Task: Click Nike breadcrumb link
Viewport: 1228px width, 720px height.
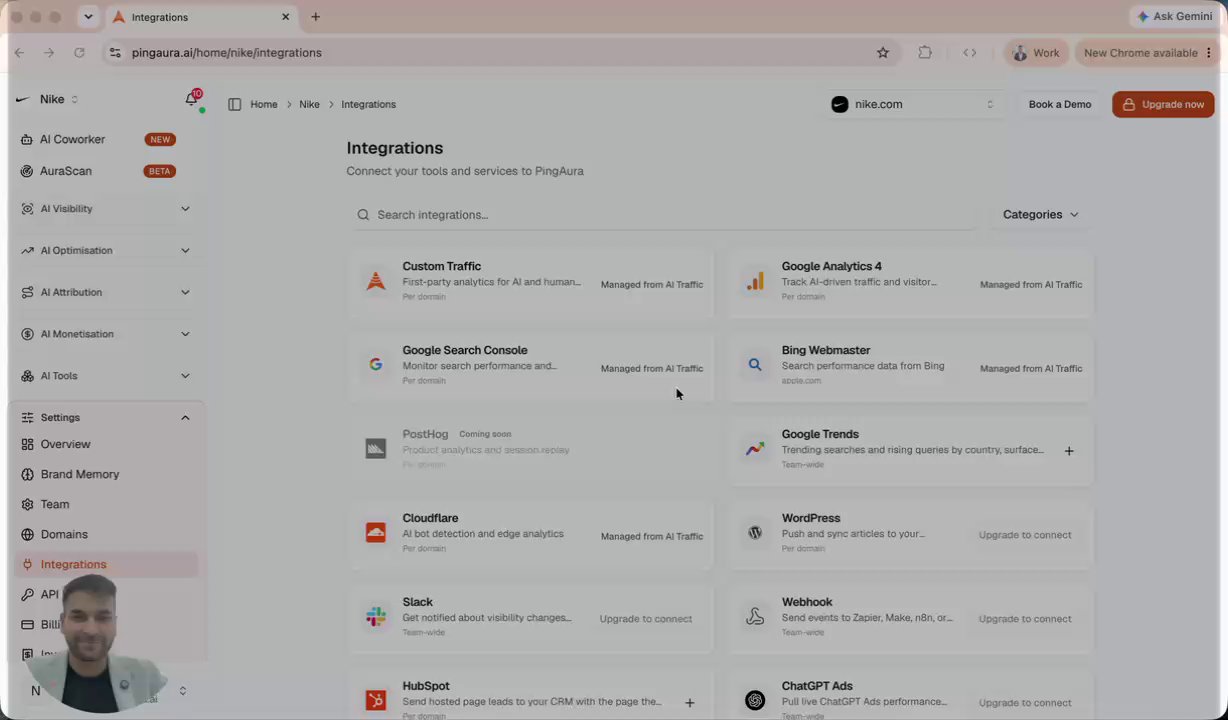Action: tap(310, 104)
